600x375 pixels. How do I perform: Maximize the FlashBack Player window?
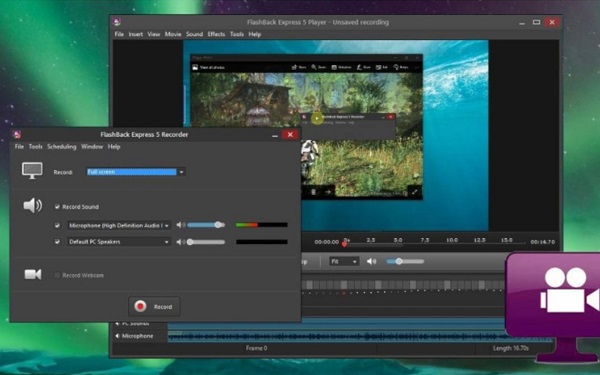click(536, 22)
